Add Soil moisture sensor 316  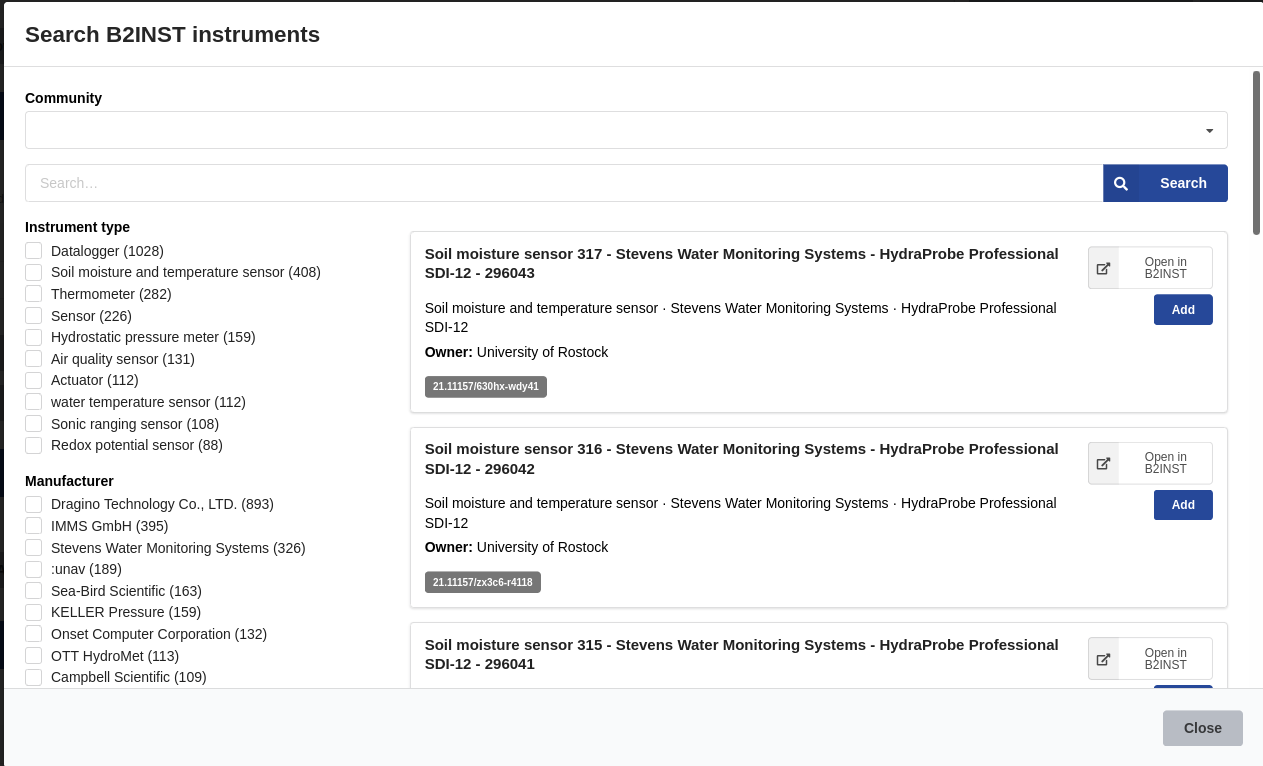tap(1183, 505)
